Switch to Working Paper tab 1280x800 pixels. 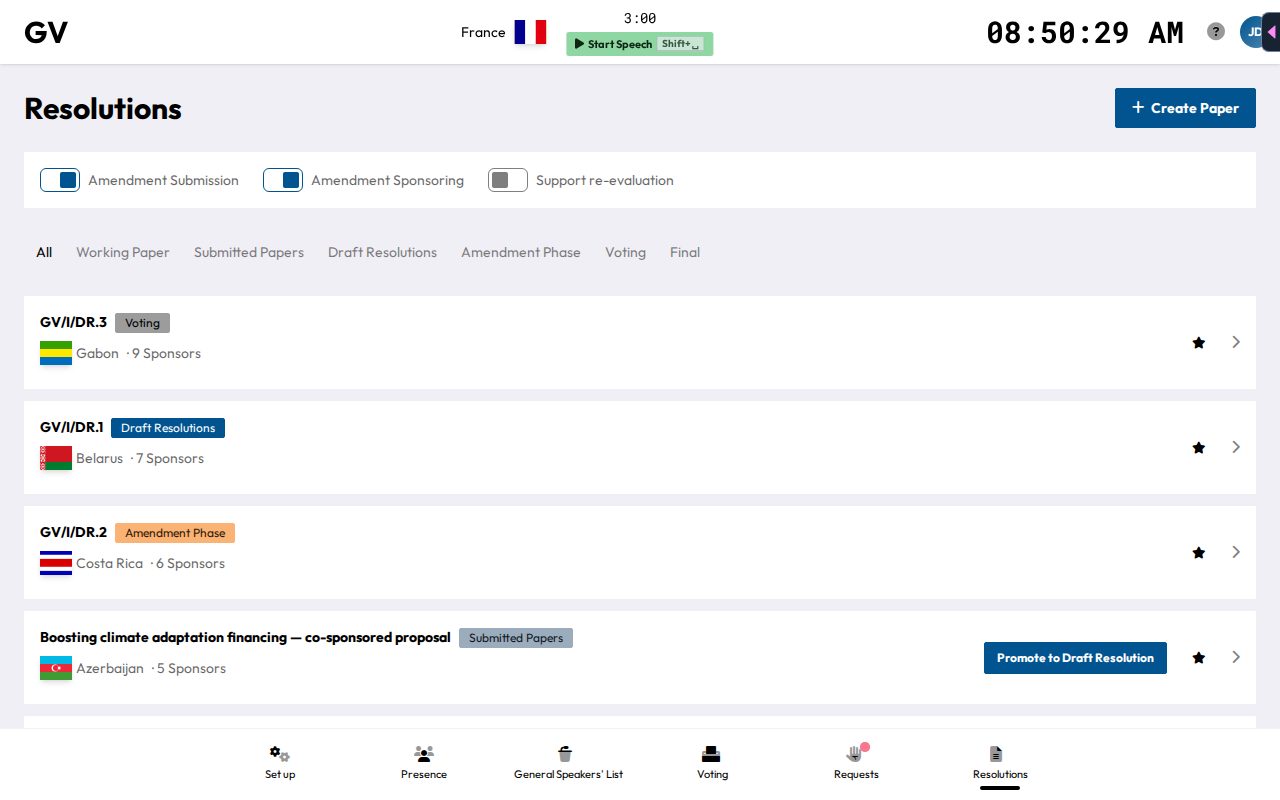(x=123, y=252)
